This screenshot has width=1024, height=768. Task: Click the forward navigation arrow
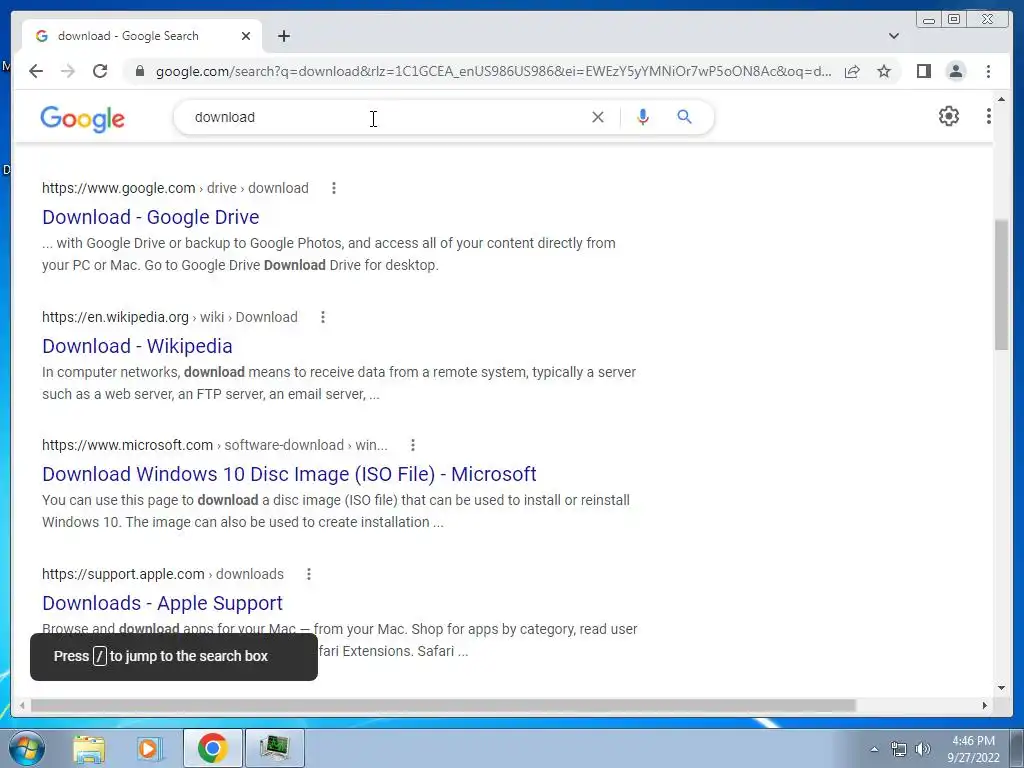(68, 71)
